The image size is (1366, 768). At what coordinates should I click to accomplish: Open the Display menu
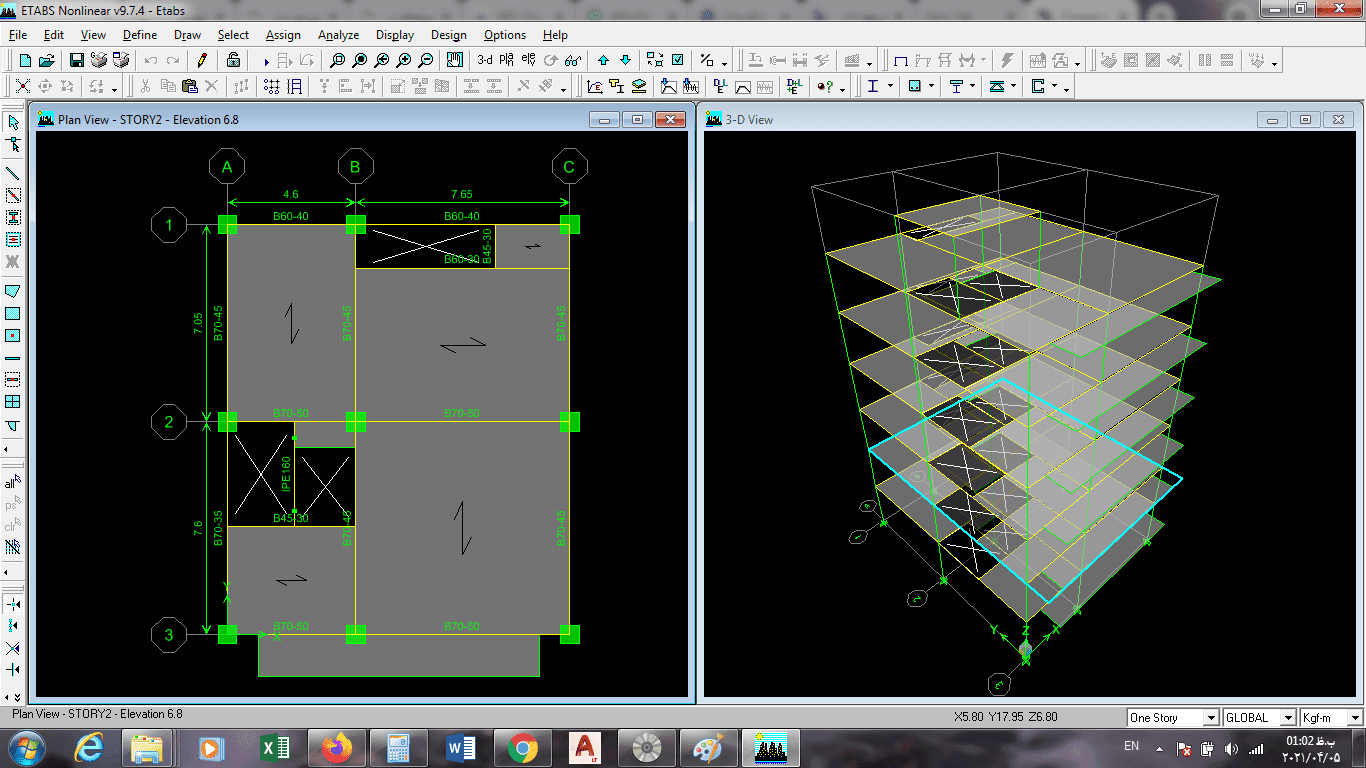[x=395, y=35]
